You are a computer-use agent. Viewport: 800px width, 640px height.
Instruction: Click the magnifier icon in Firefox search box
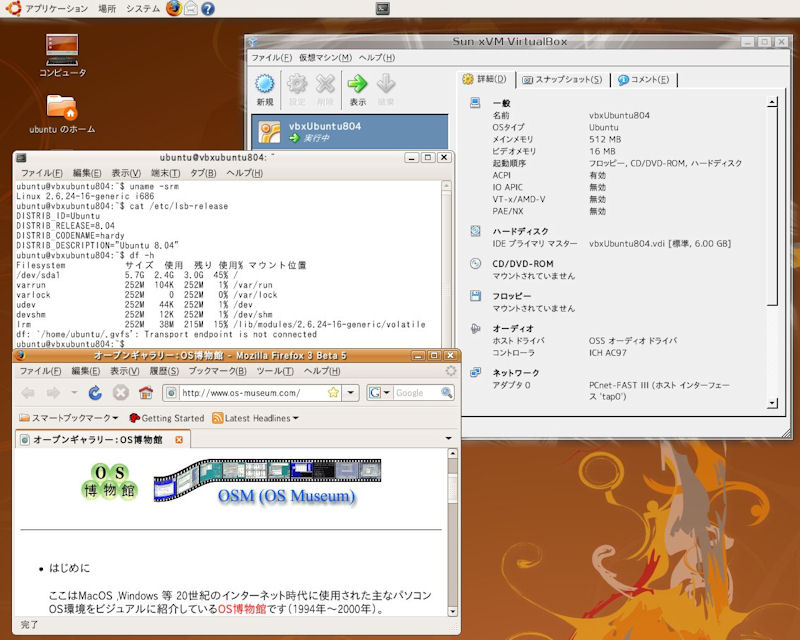click(446, 392)
